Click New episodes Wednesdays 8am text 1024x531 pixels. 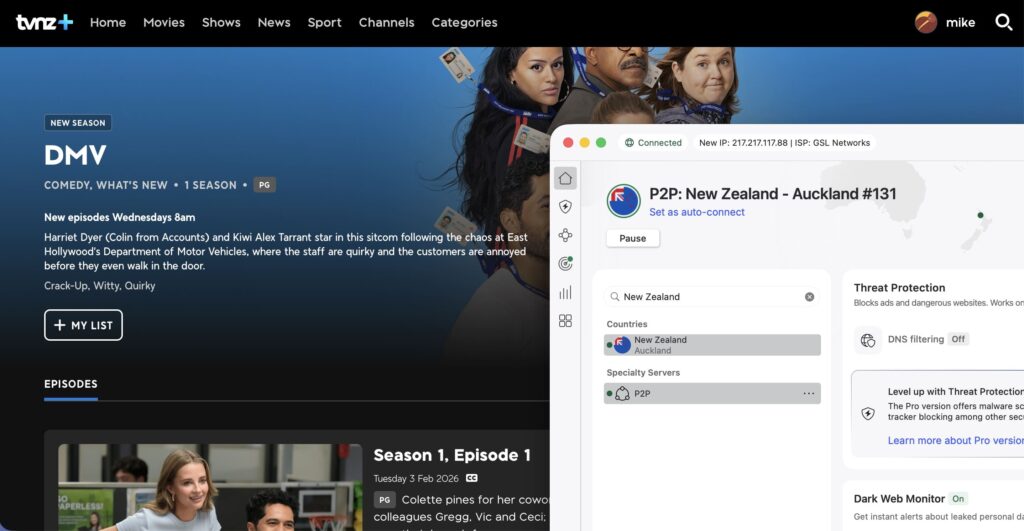tap(120, 217)
